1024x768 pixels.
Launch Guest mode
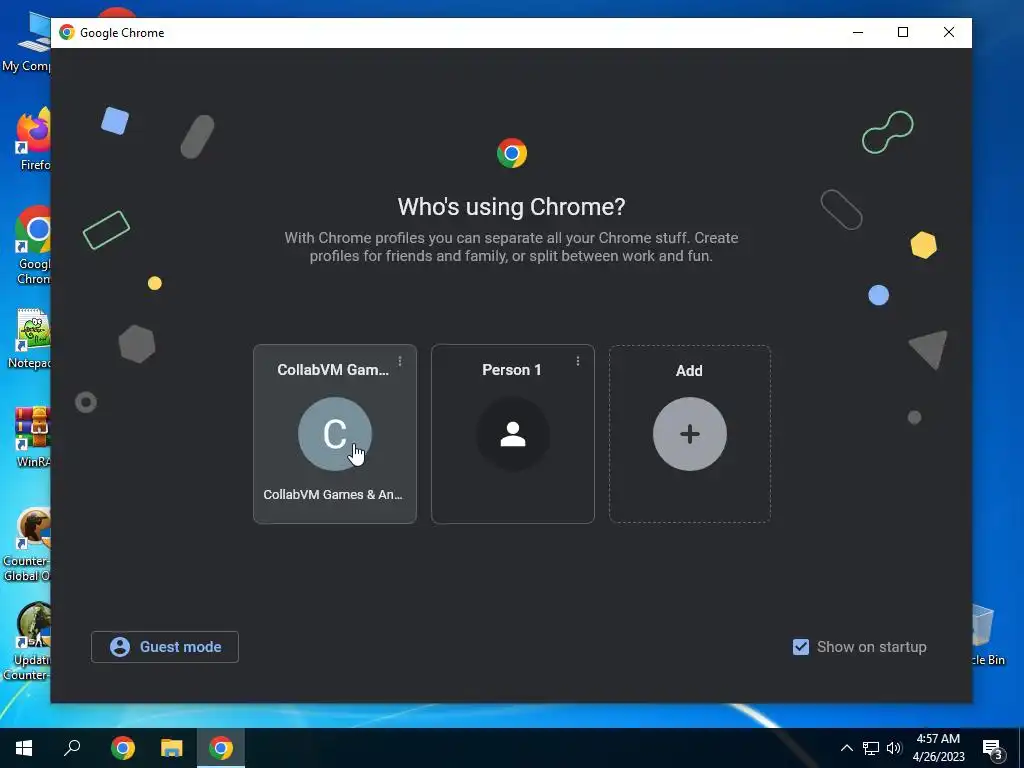tap(165, 647)
